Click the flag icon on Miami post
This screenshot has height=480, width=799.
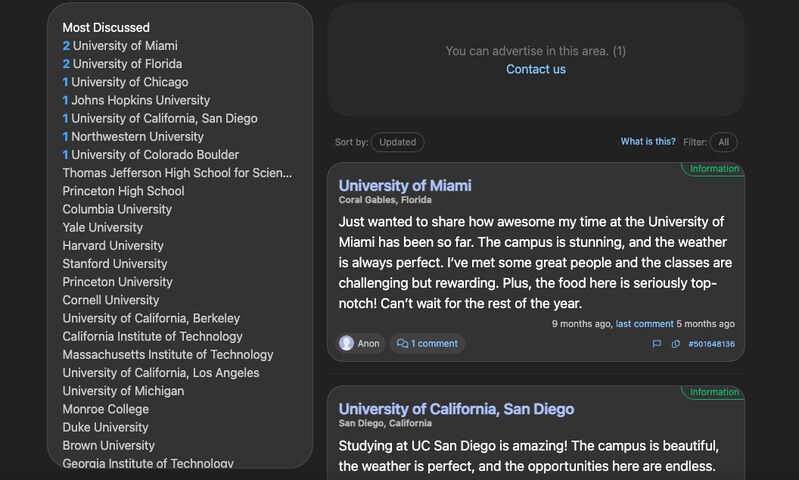coord(657,344)
